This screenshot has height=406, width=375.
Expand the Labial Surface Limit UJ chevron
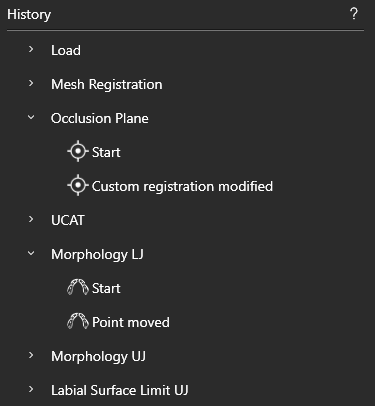tap(31, 389)
